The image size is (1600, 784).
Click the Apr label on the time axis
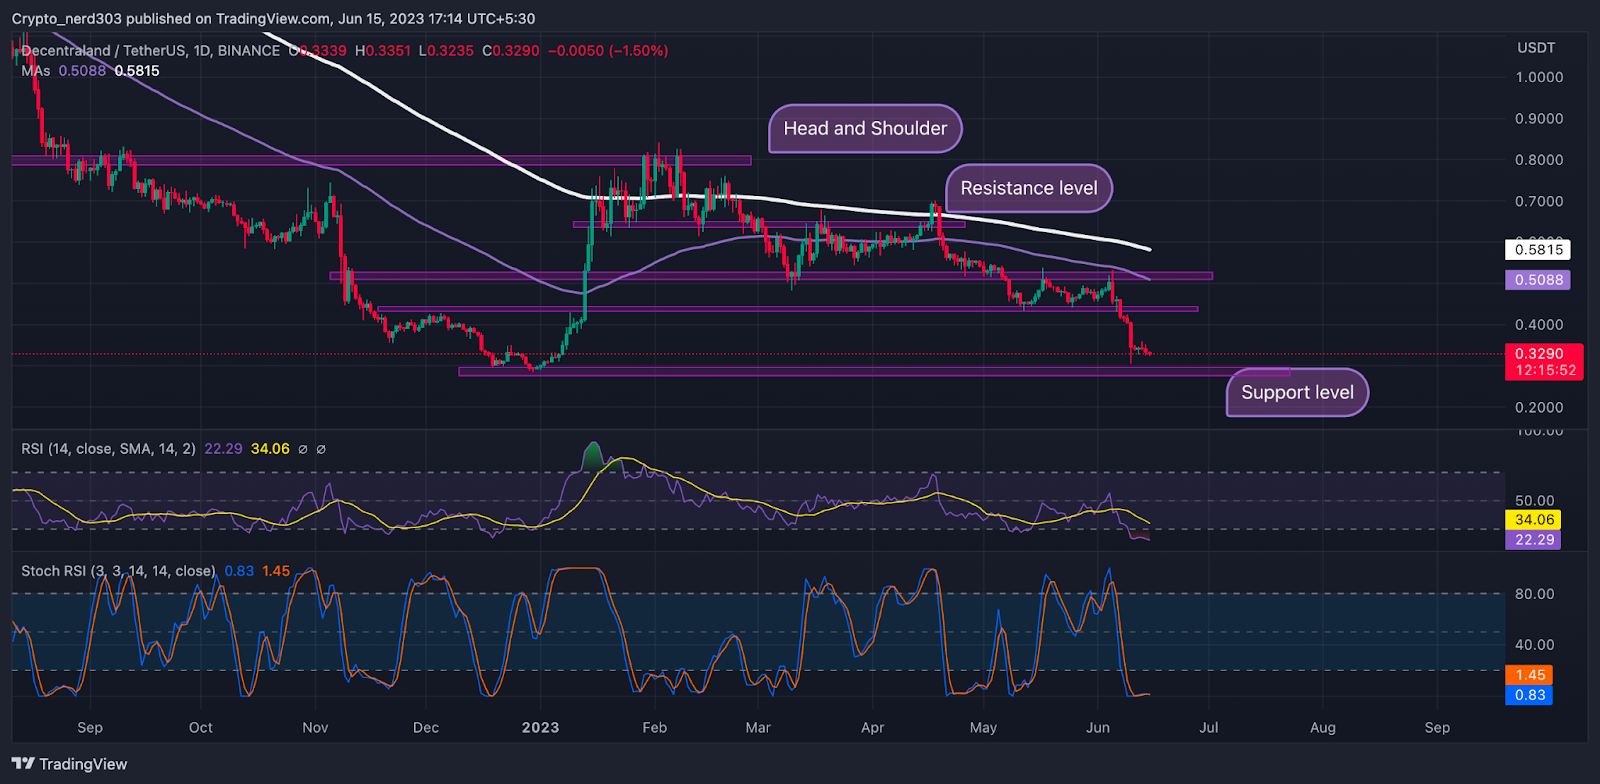[x=873, y=728]
